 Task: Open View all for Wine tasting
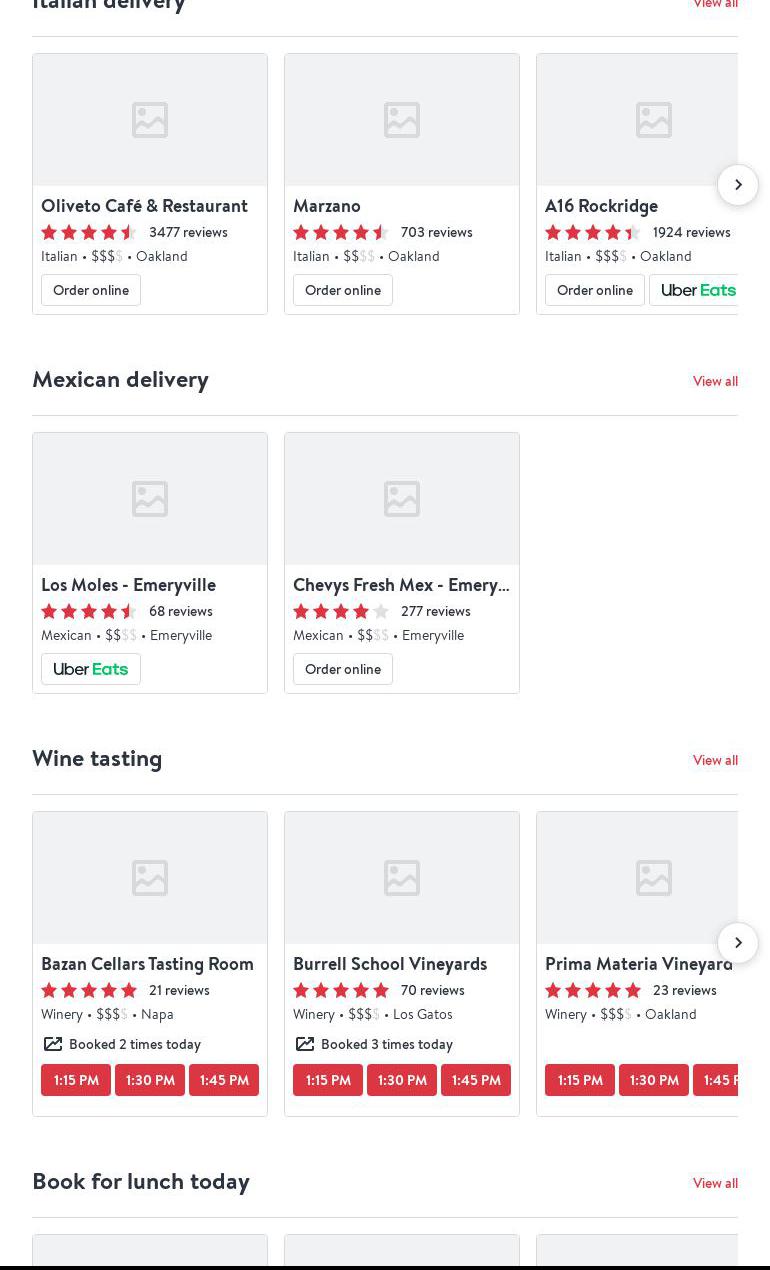[715, 760]
